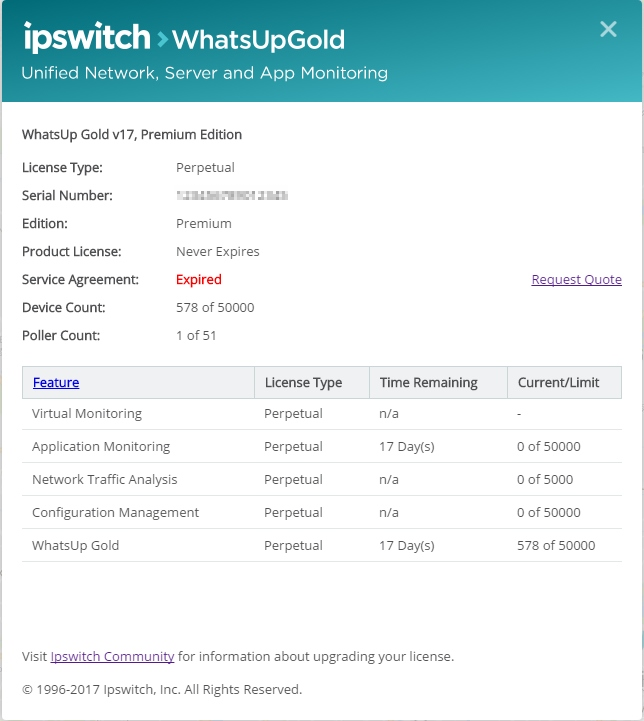Click the WhatsUp Gold v17 Premium Edition heading
644x721 pixels.
[132, 134]
